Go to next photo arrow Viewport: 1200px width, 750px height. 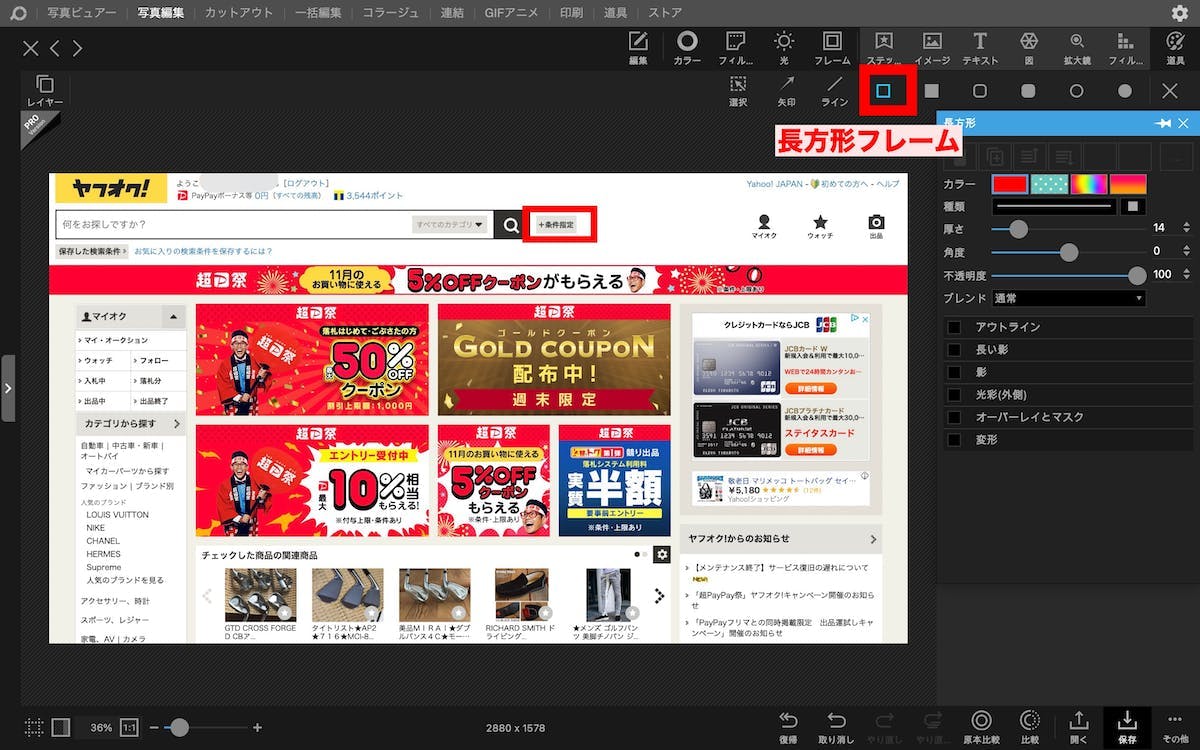pyautogui.click(x=77, y=48)
